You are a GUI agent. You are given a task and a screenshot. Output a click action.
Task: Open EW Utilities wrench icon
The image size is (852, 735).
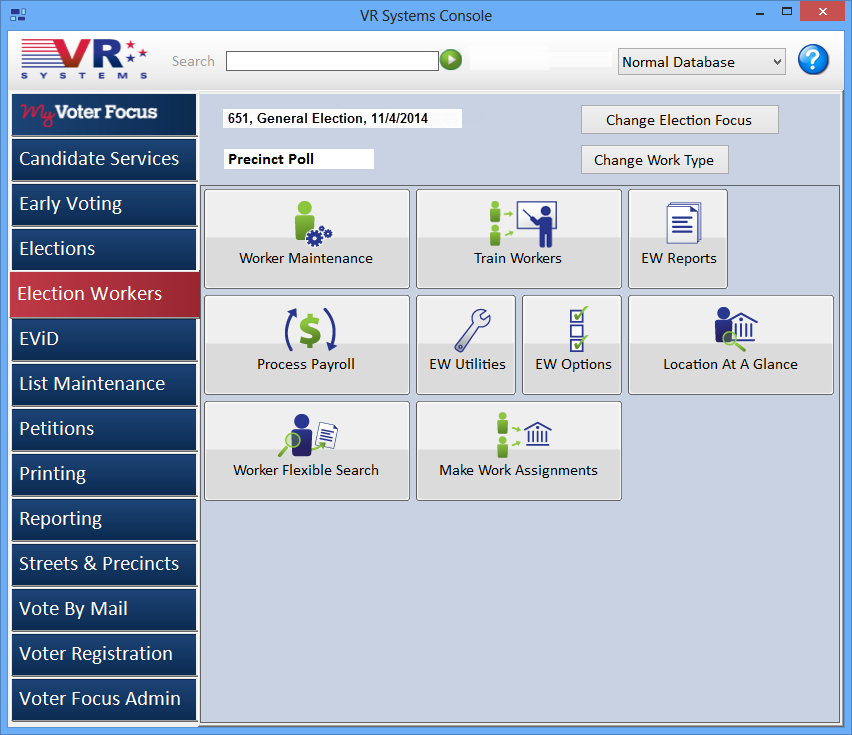(472, 330)
